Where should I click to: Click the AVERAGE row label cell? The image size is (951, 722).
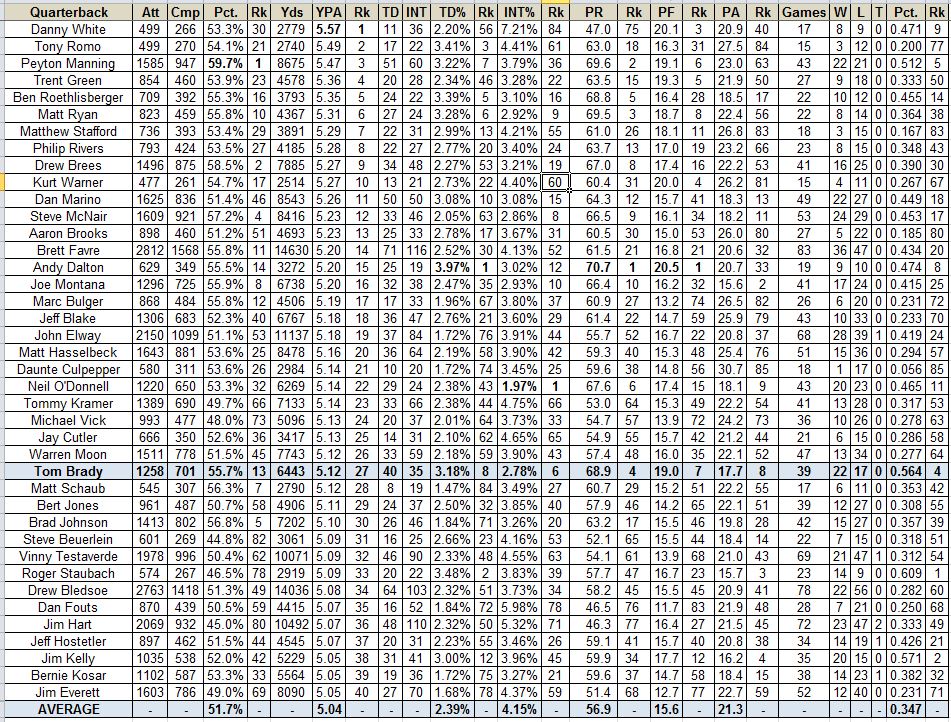(67, 709)
